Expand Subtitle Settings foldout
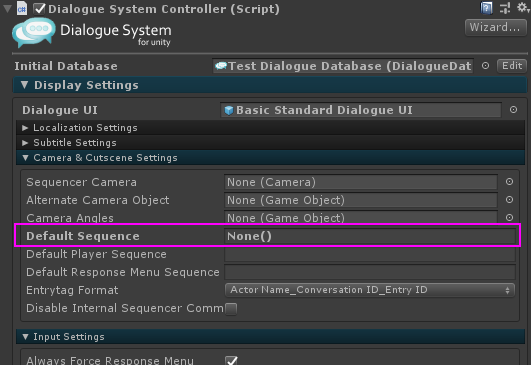531x365 pixels. [25, 143]
